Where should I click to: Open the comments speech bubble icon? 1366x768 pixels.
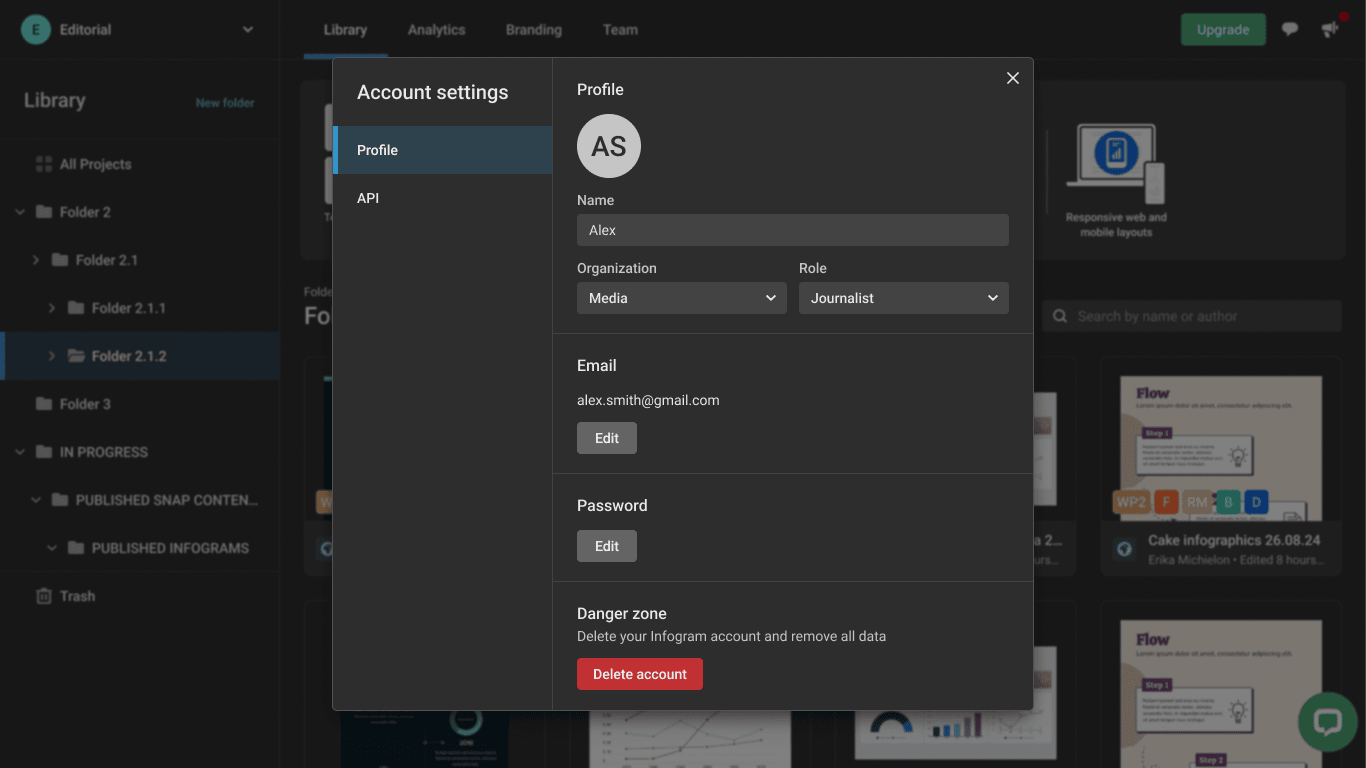pos(1290,30)
